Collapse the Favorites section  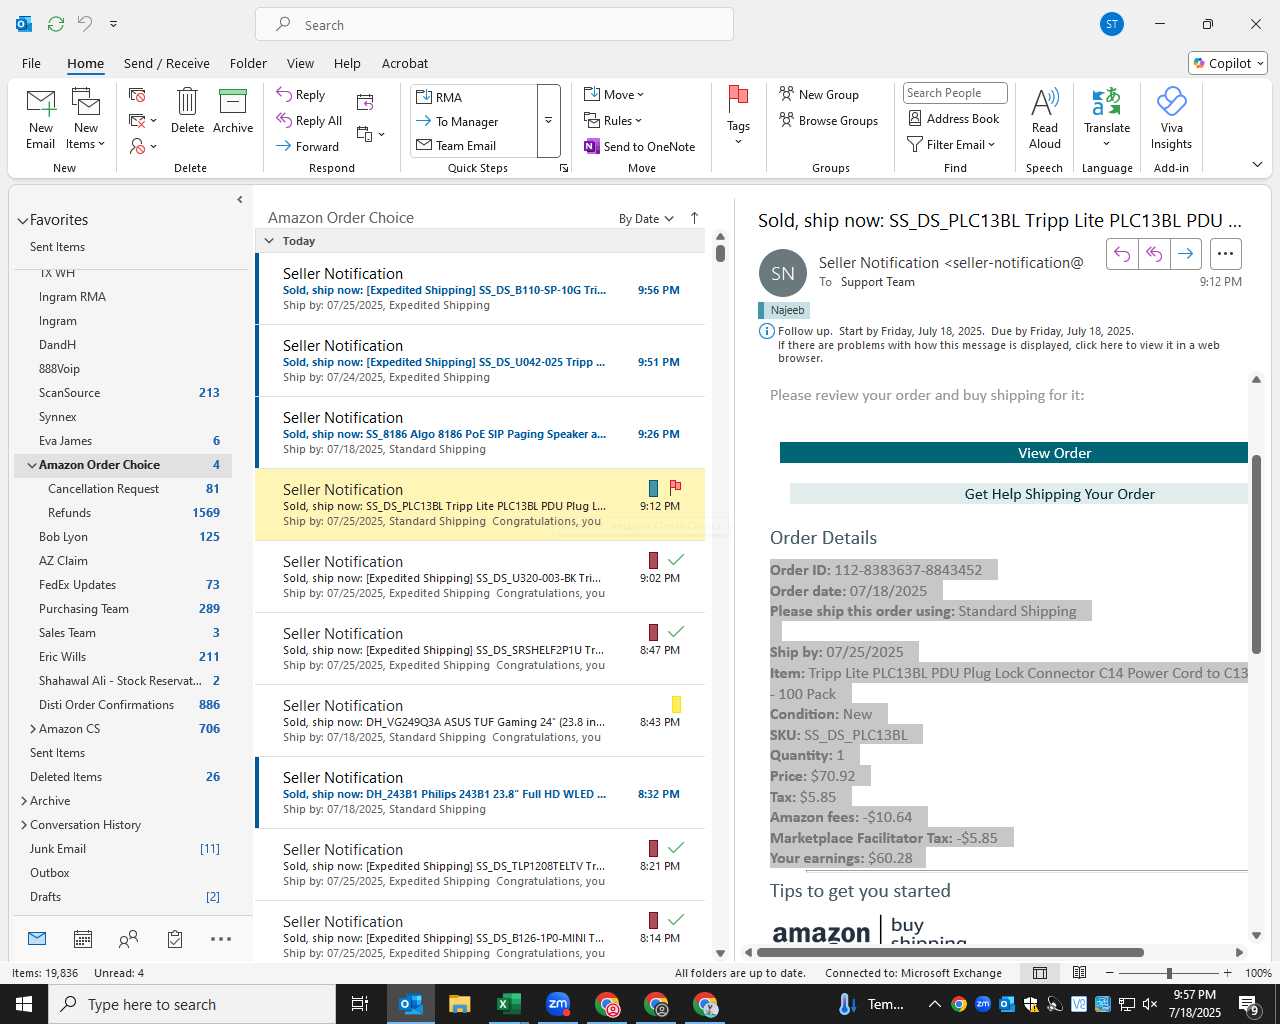coord(23,221)
